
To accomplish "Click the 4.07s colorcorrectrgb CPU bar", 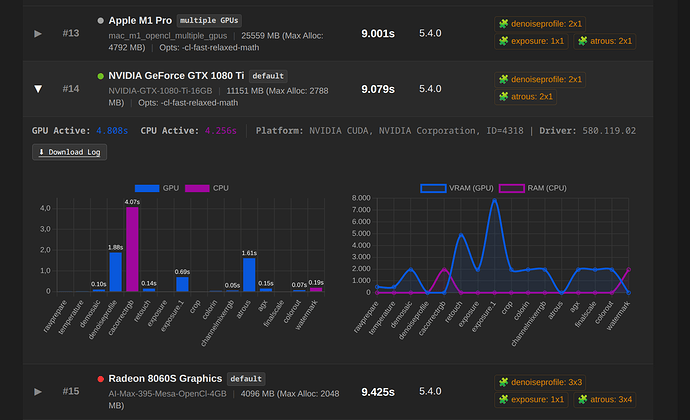I will [132, 249].
